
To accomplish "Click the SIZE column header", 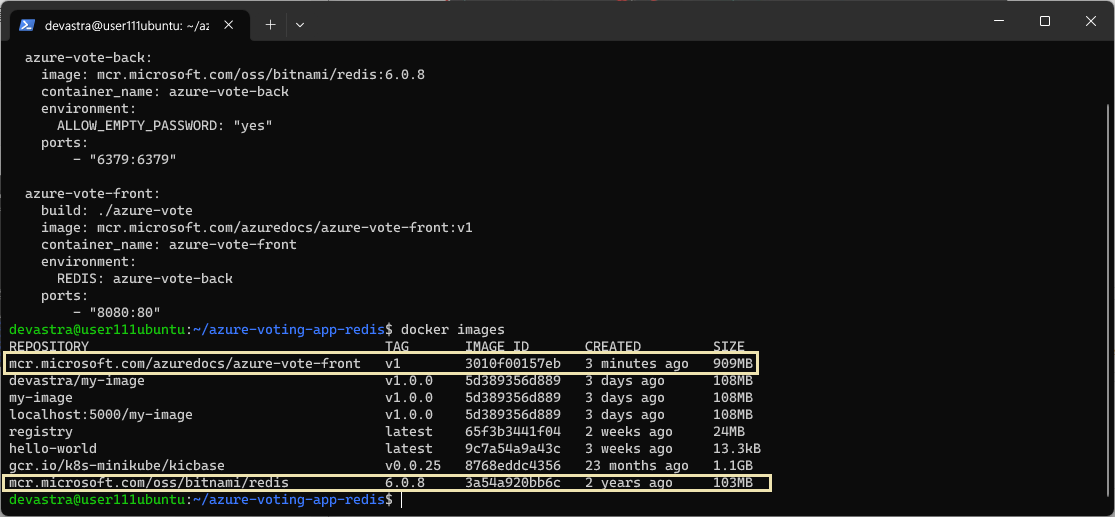I will tap(729, 346).
